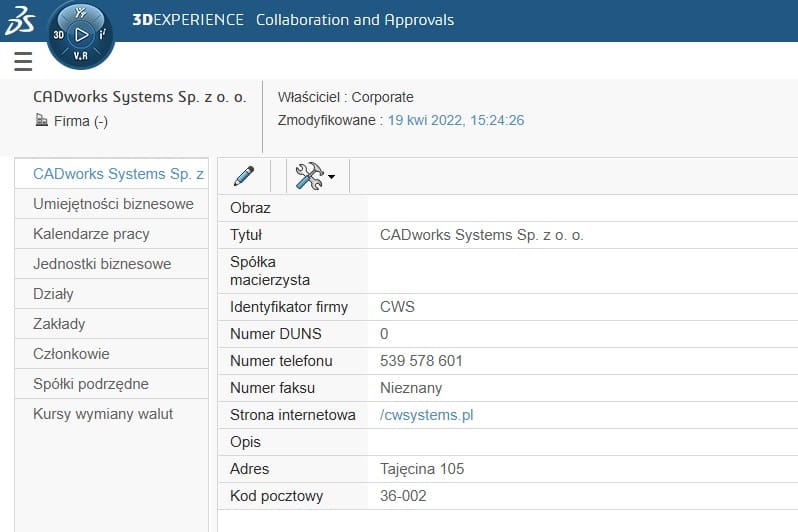Open Spółki podrzędne section
The height and width of the screenshot is (532, 798).
click(x=111, y=384)
